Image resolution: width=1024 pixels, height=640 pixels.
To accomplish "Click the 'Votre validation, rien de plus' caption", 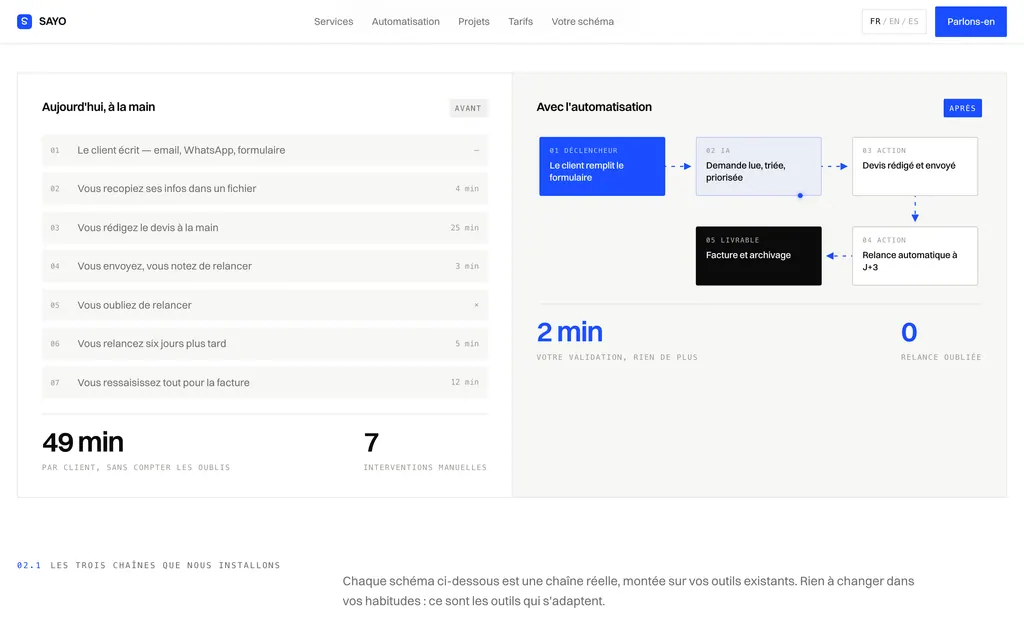I will [x=617, y=357].
